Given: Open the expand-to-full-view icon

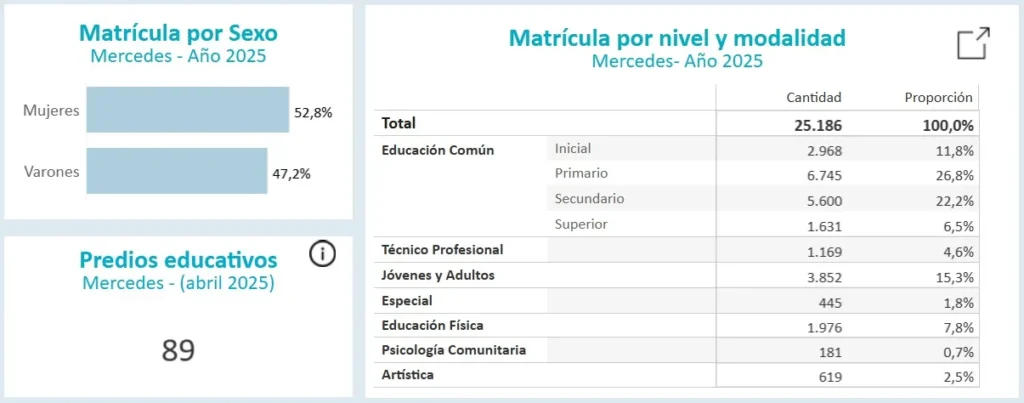Looking at the screenshot, I should point(973,44).
